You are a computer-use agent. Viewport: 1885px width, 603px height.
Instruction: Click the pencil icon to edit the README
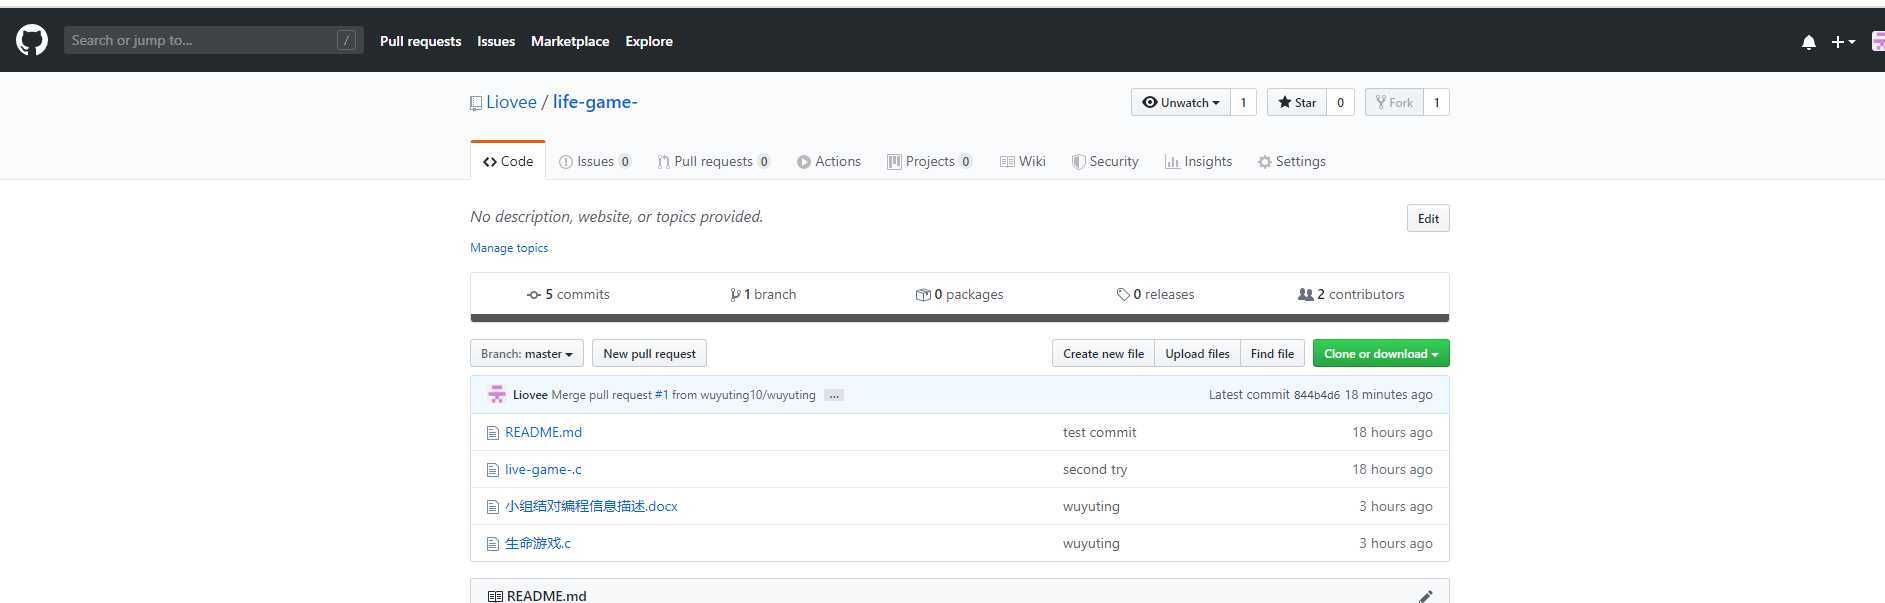(x=1425, y=596)
